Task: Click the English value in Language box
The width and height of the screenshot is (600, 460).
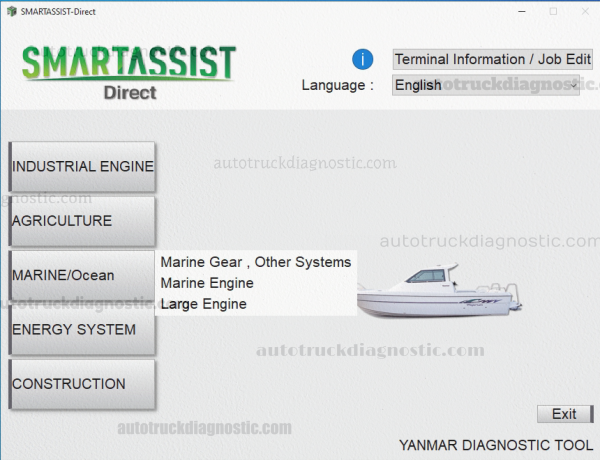Action: [x=419, y=85]
